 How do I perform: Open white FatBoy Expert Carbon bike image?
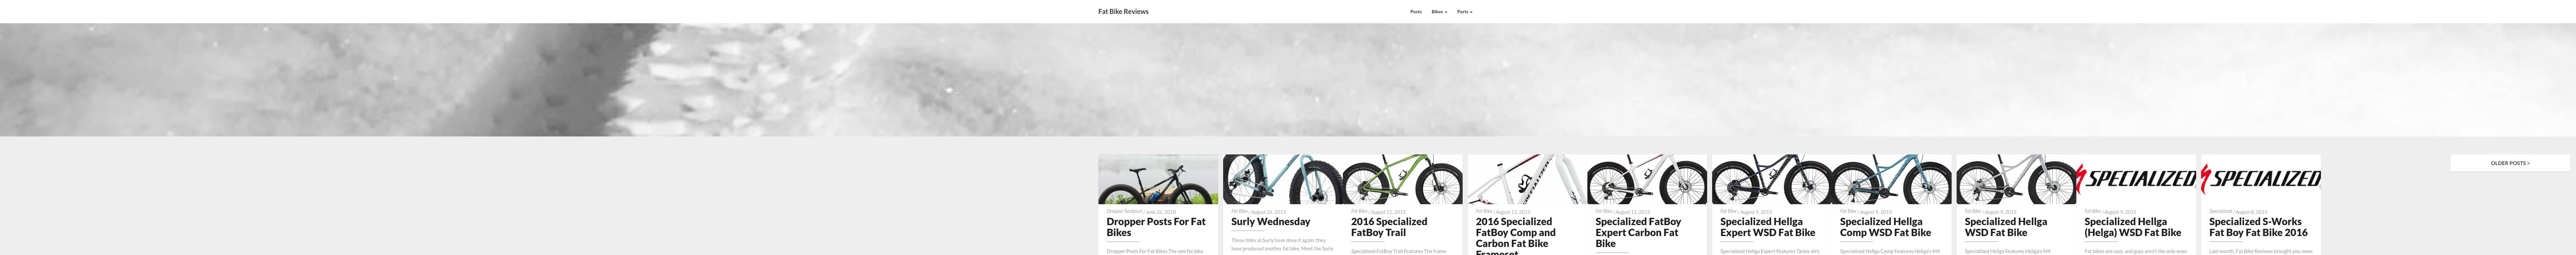(x=1647, y=179)
